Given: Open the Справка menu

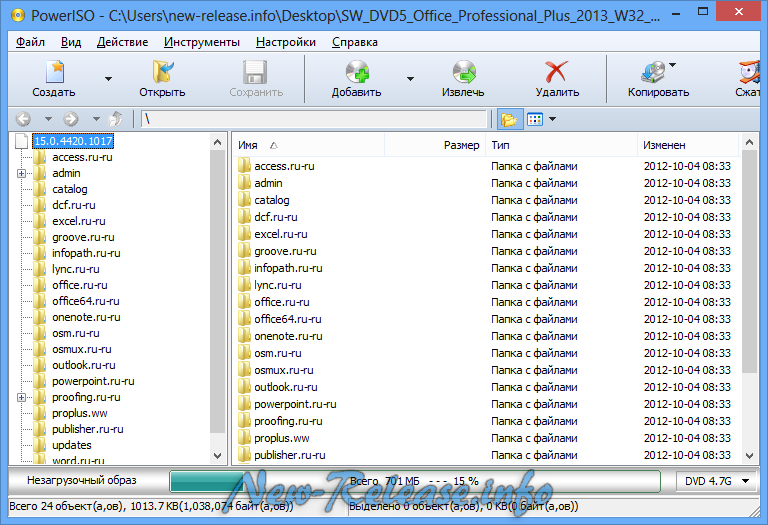Looking at the screenshot, I should pos(355,42).
